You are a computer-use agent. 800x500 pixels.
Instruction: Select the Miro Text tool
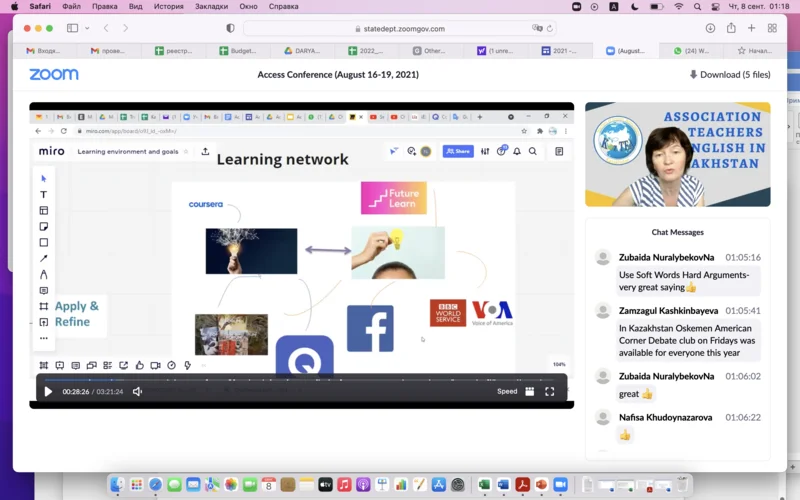pyautogui.click(x=44, y=194)
